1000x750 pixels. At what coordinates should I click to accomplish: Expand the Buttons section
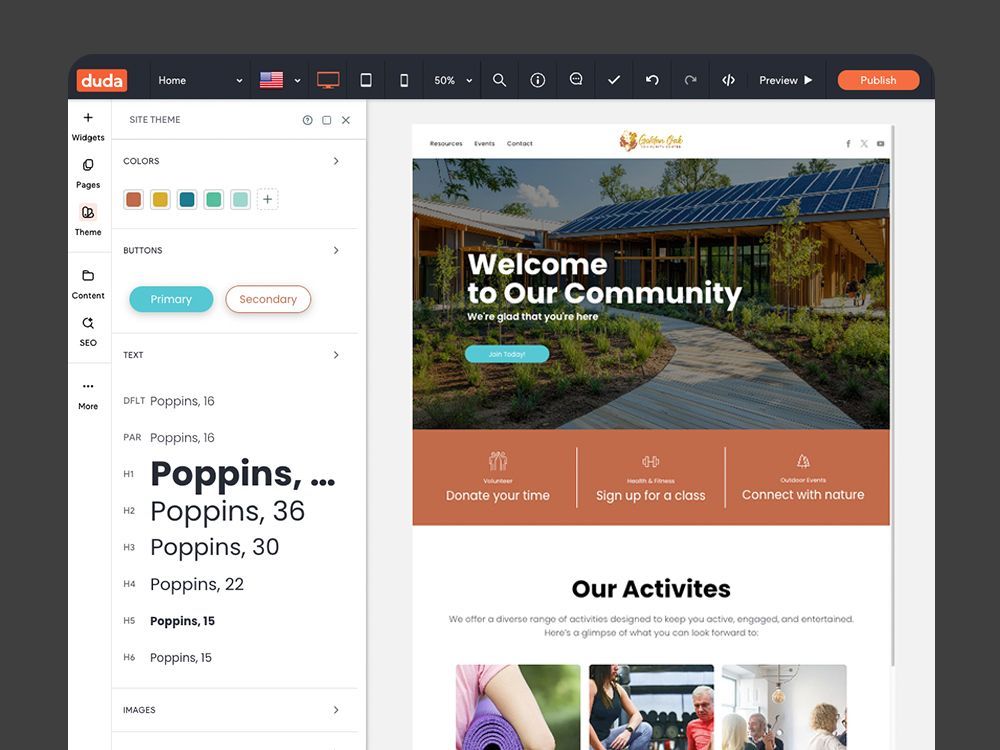(336, 251)
